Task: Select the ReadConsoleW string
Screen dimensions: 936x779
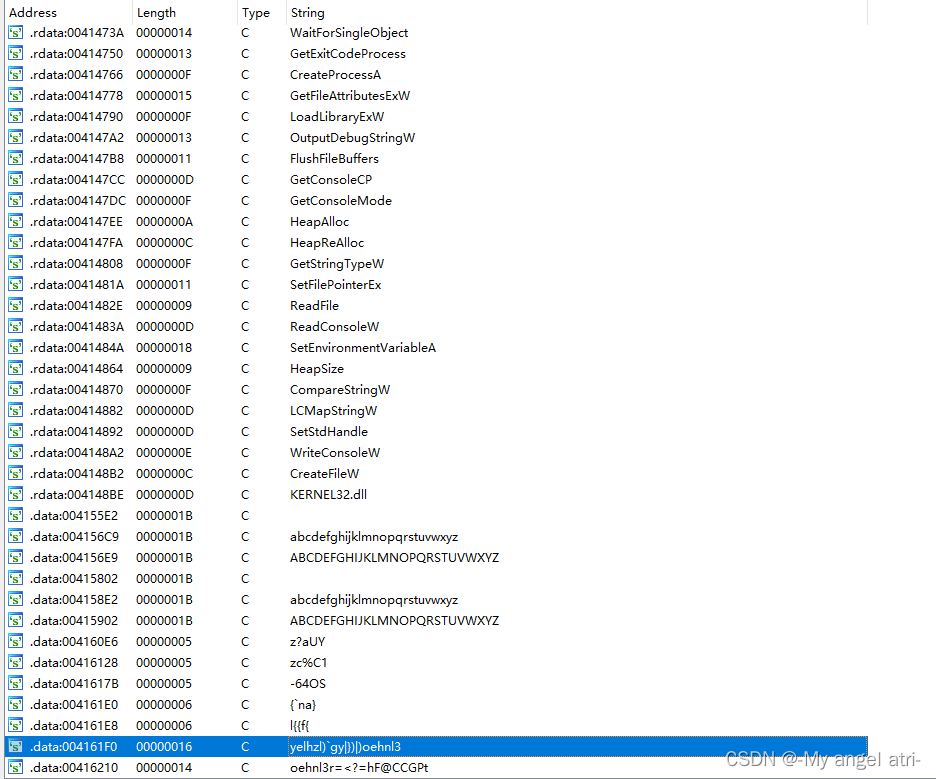Action: pyautogui.click(x=334, y=327)
